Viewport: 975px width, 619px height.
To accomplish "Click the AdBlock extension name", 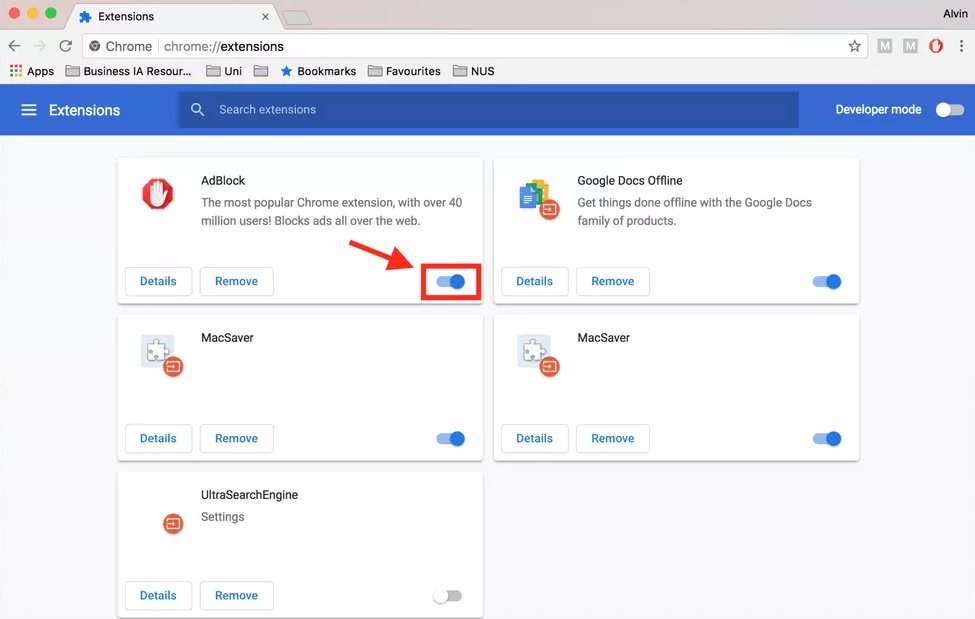I will point(223,180).
